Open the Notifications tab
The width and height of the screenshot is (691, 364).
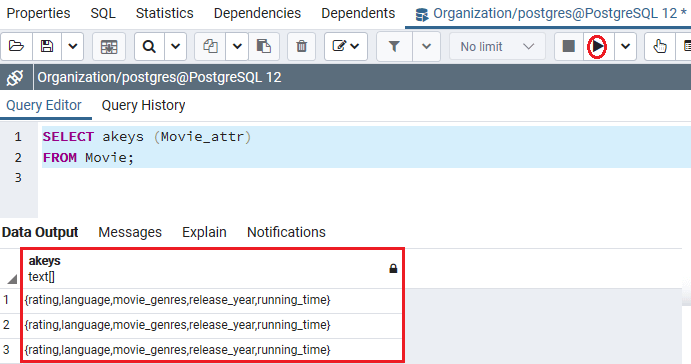pyautogui.click(x=286, y=232)
